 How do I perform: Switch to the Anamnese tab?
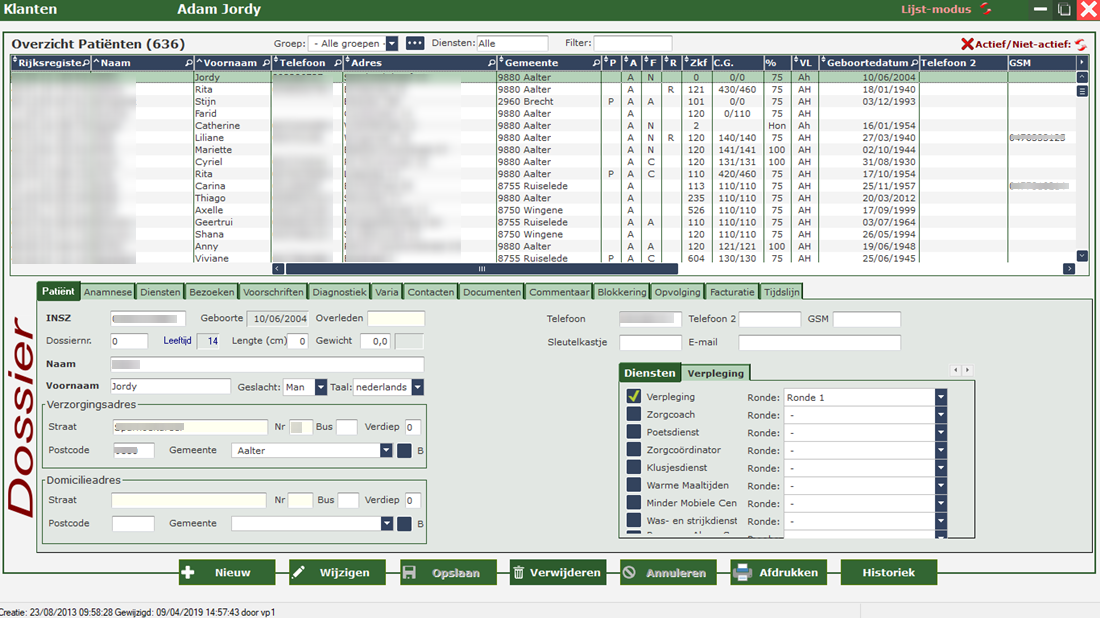tap(107, 292)
